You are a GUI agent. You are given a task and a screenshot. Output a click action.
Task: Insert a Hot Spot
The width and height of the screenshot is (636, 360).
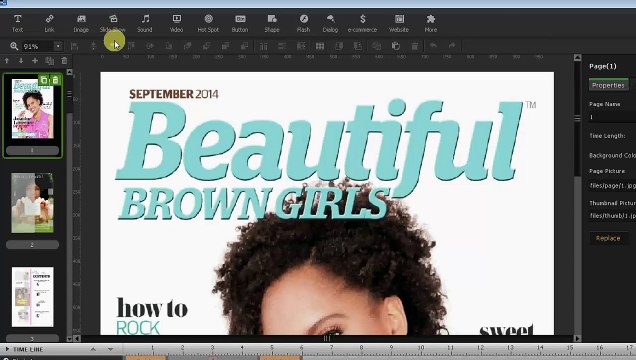(208, 24)
